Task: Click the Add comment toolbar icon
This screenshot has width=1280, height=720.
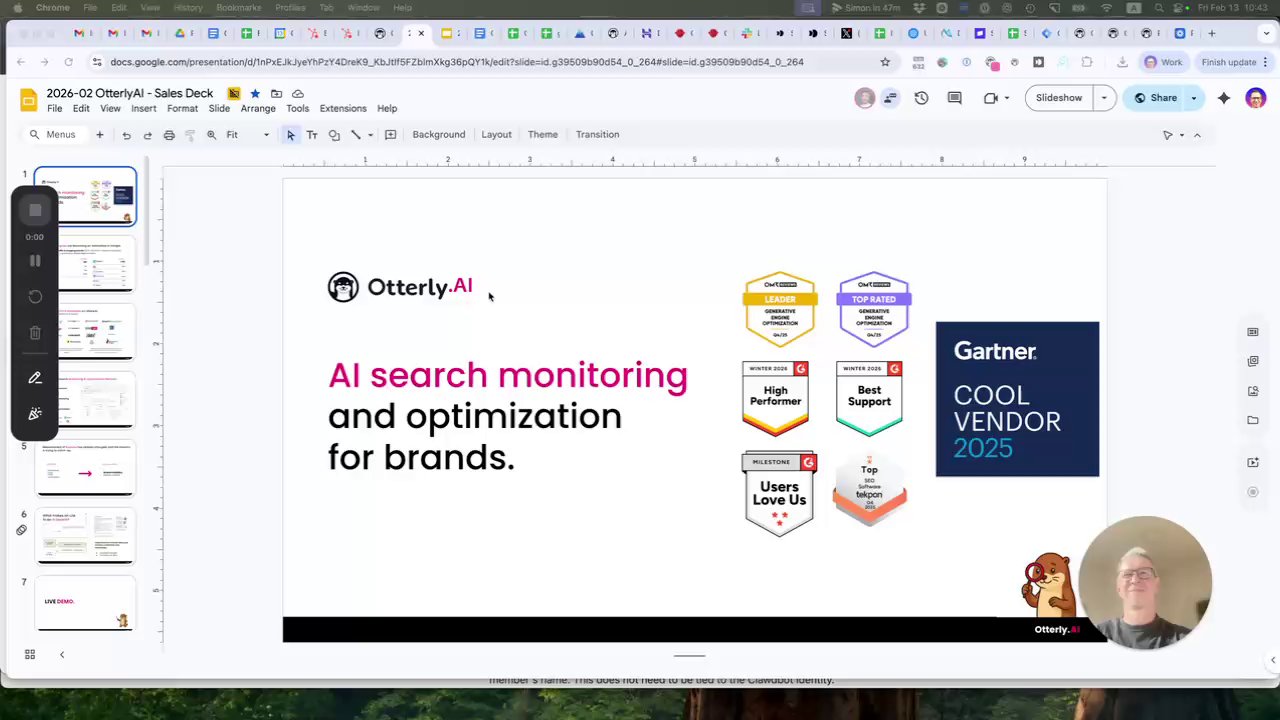Action: tap(390, 135)
